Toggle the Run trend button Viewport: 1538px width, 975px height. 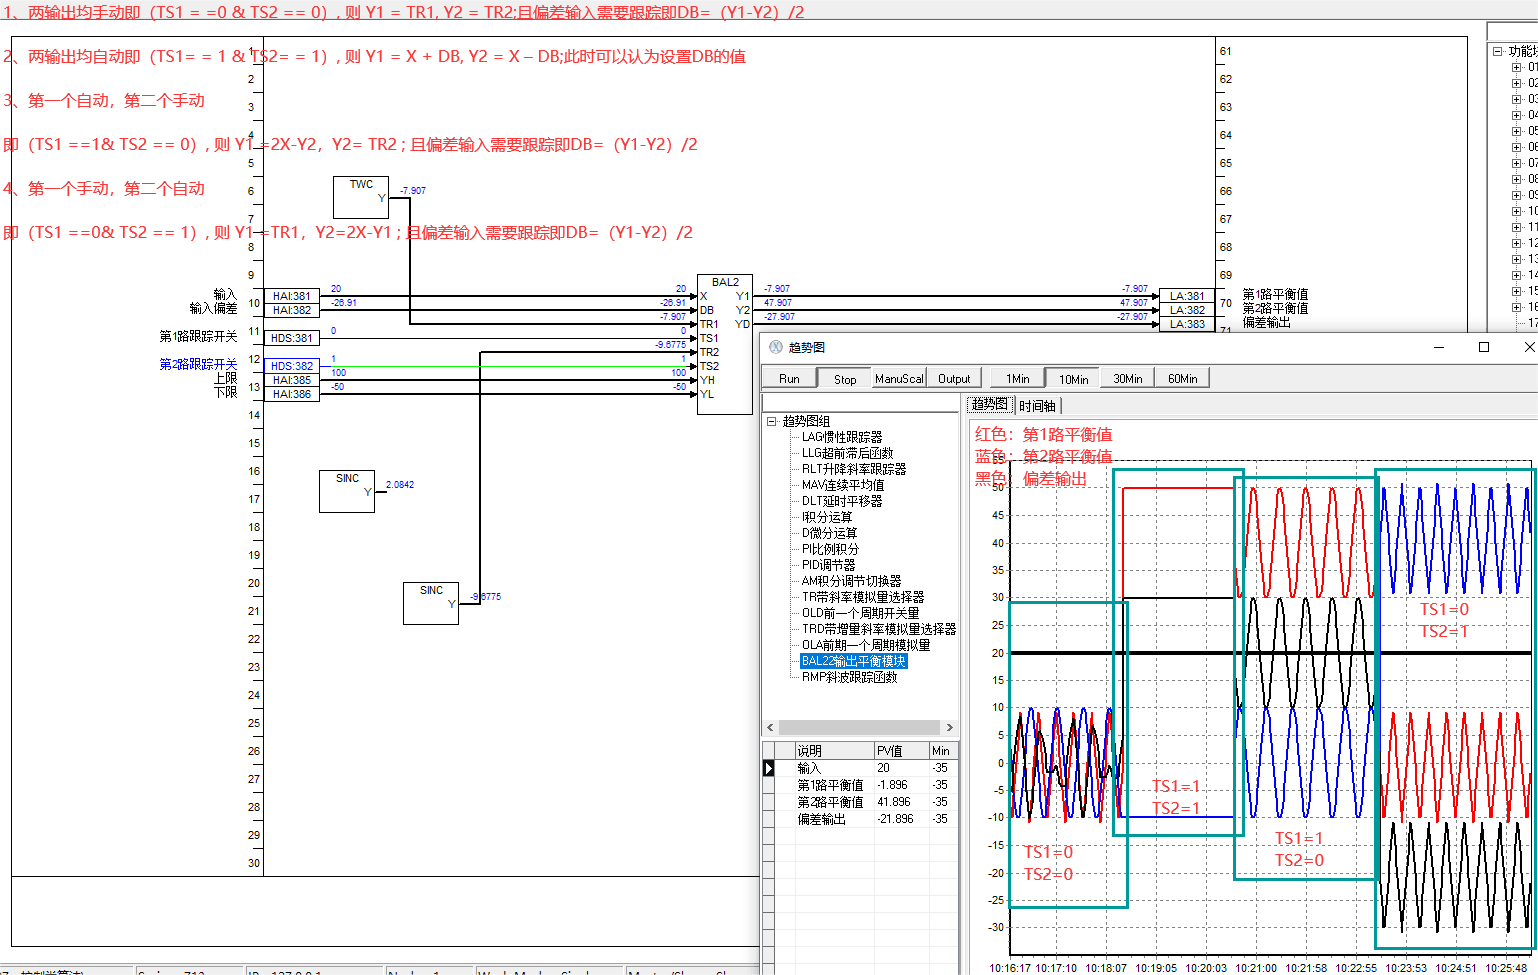pyautogui.click(x=789, y=378)
